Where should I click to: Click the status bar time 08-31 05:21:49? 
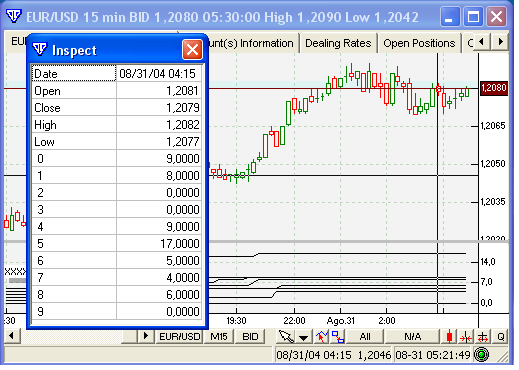point(433,355)
